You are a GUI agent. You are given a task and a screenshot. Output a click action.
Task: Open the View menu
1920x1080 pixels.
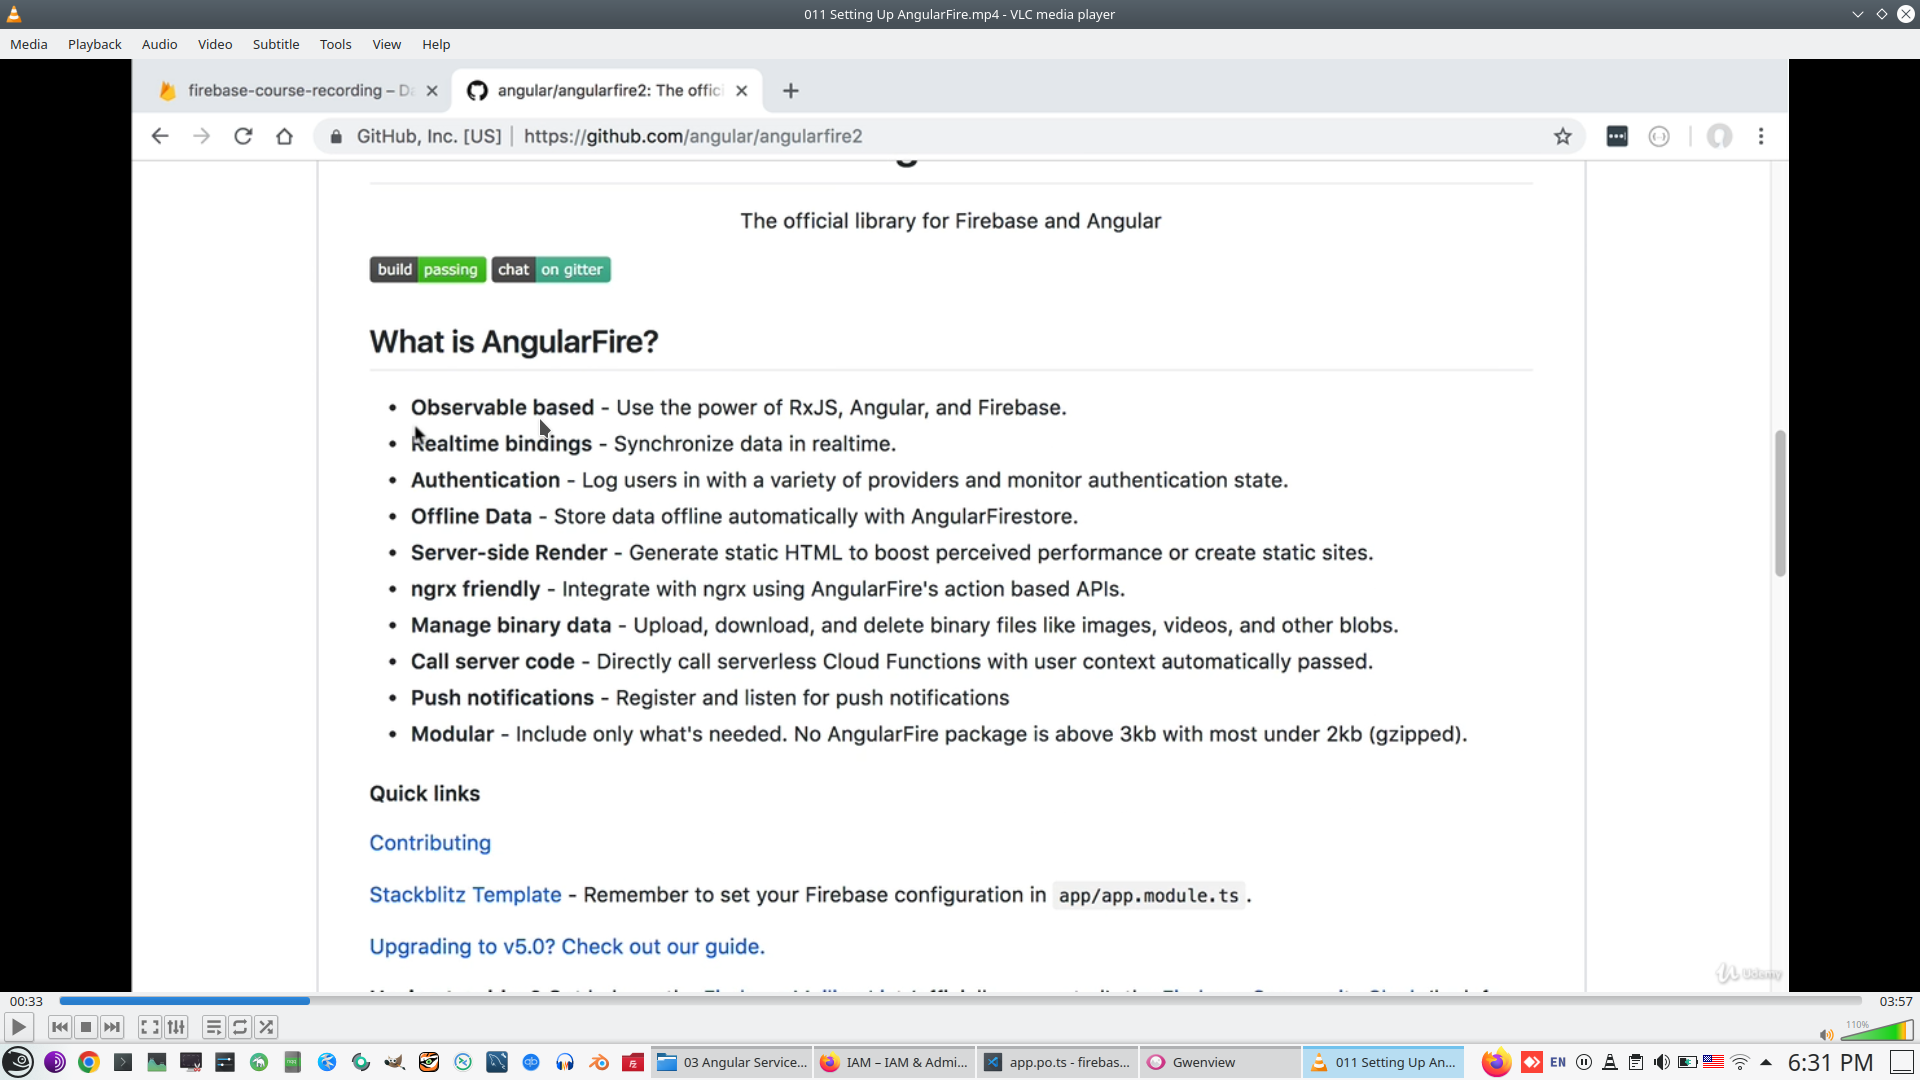pos(386,44)
